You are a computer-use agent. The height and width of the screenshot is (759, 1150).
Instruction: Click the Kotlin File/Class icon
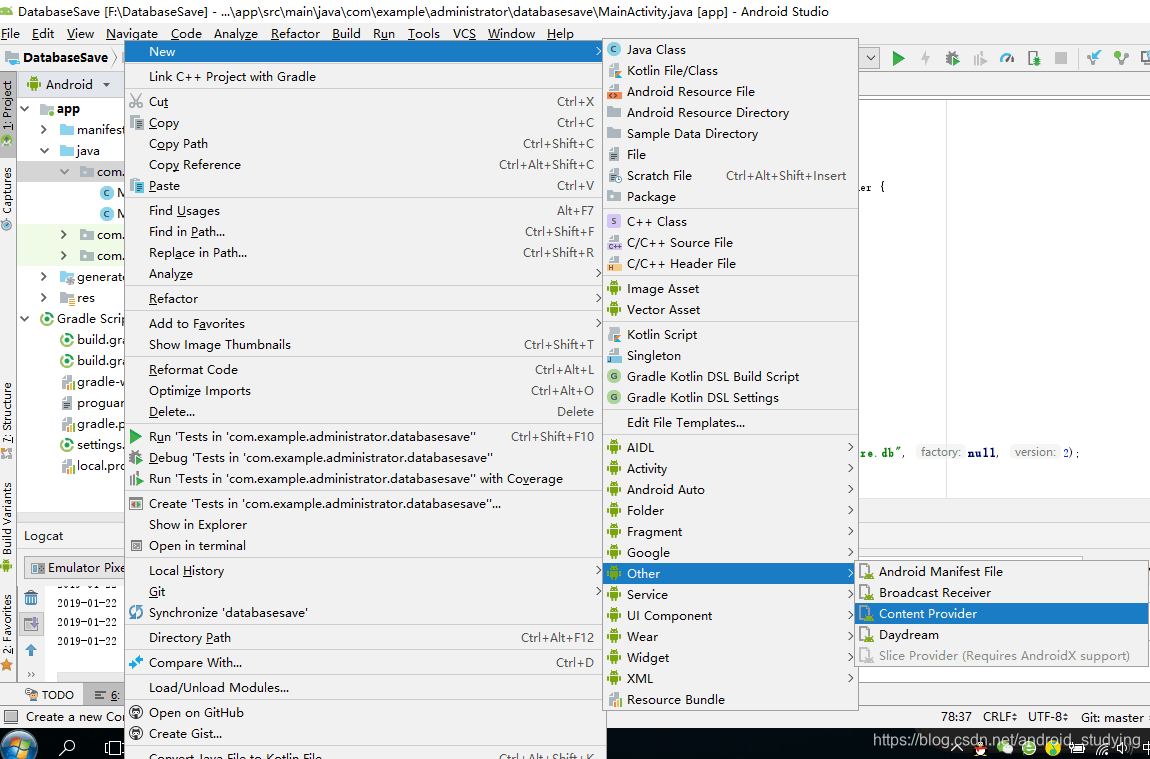(614, 70)
